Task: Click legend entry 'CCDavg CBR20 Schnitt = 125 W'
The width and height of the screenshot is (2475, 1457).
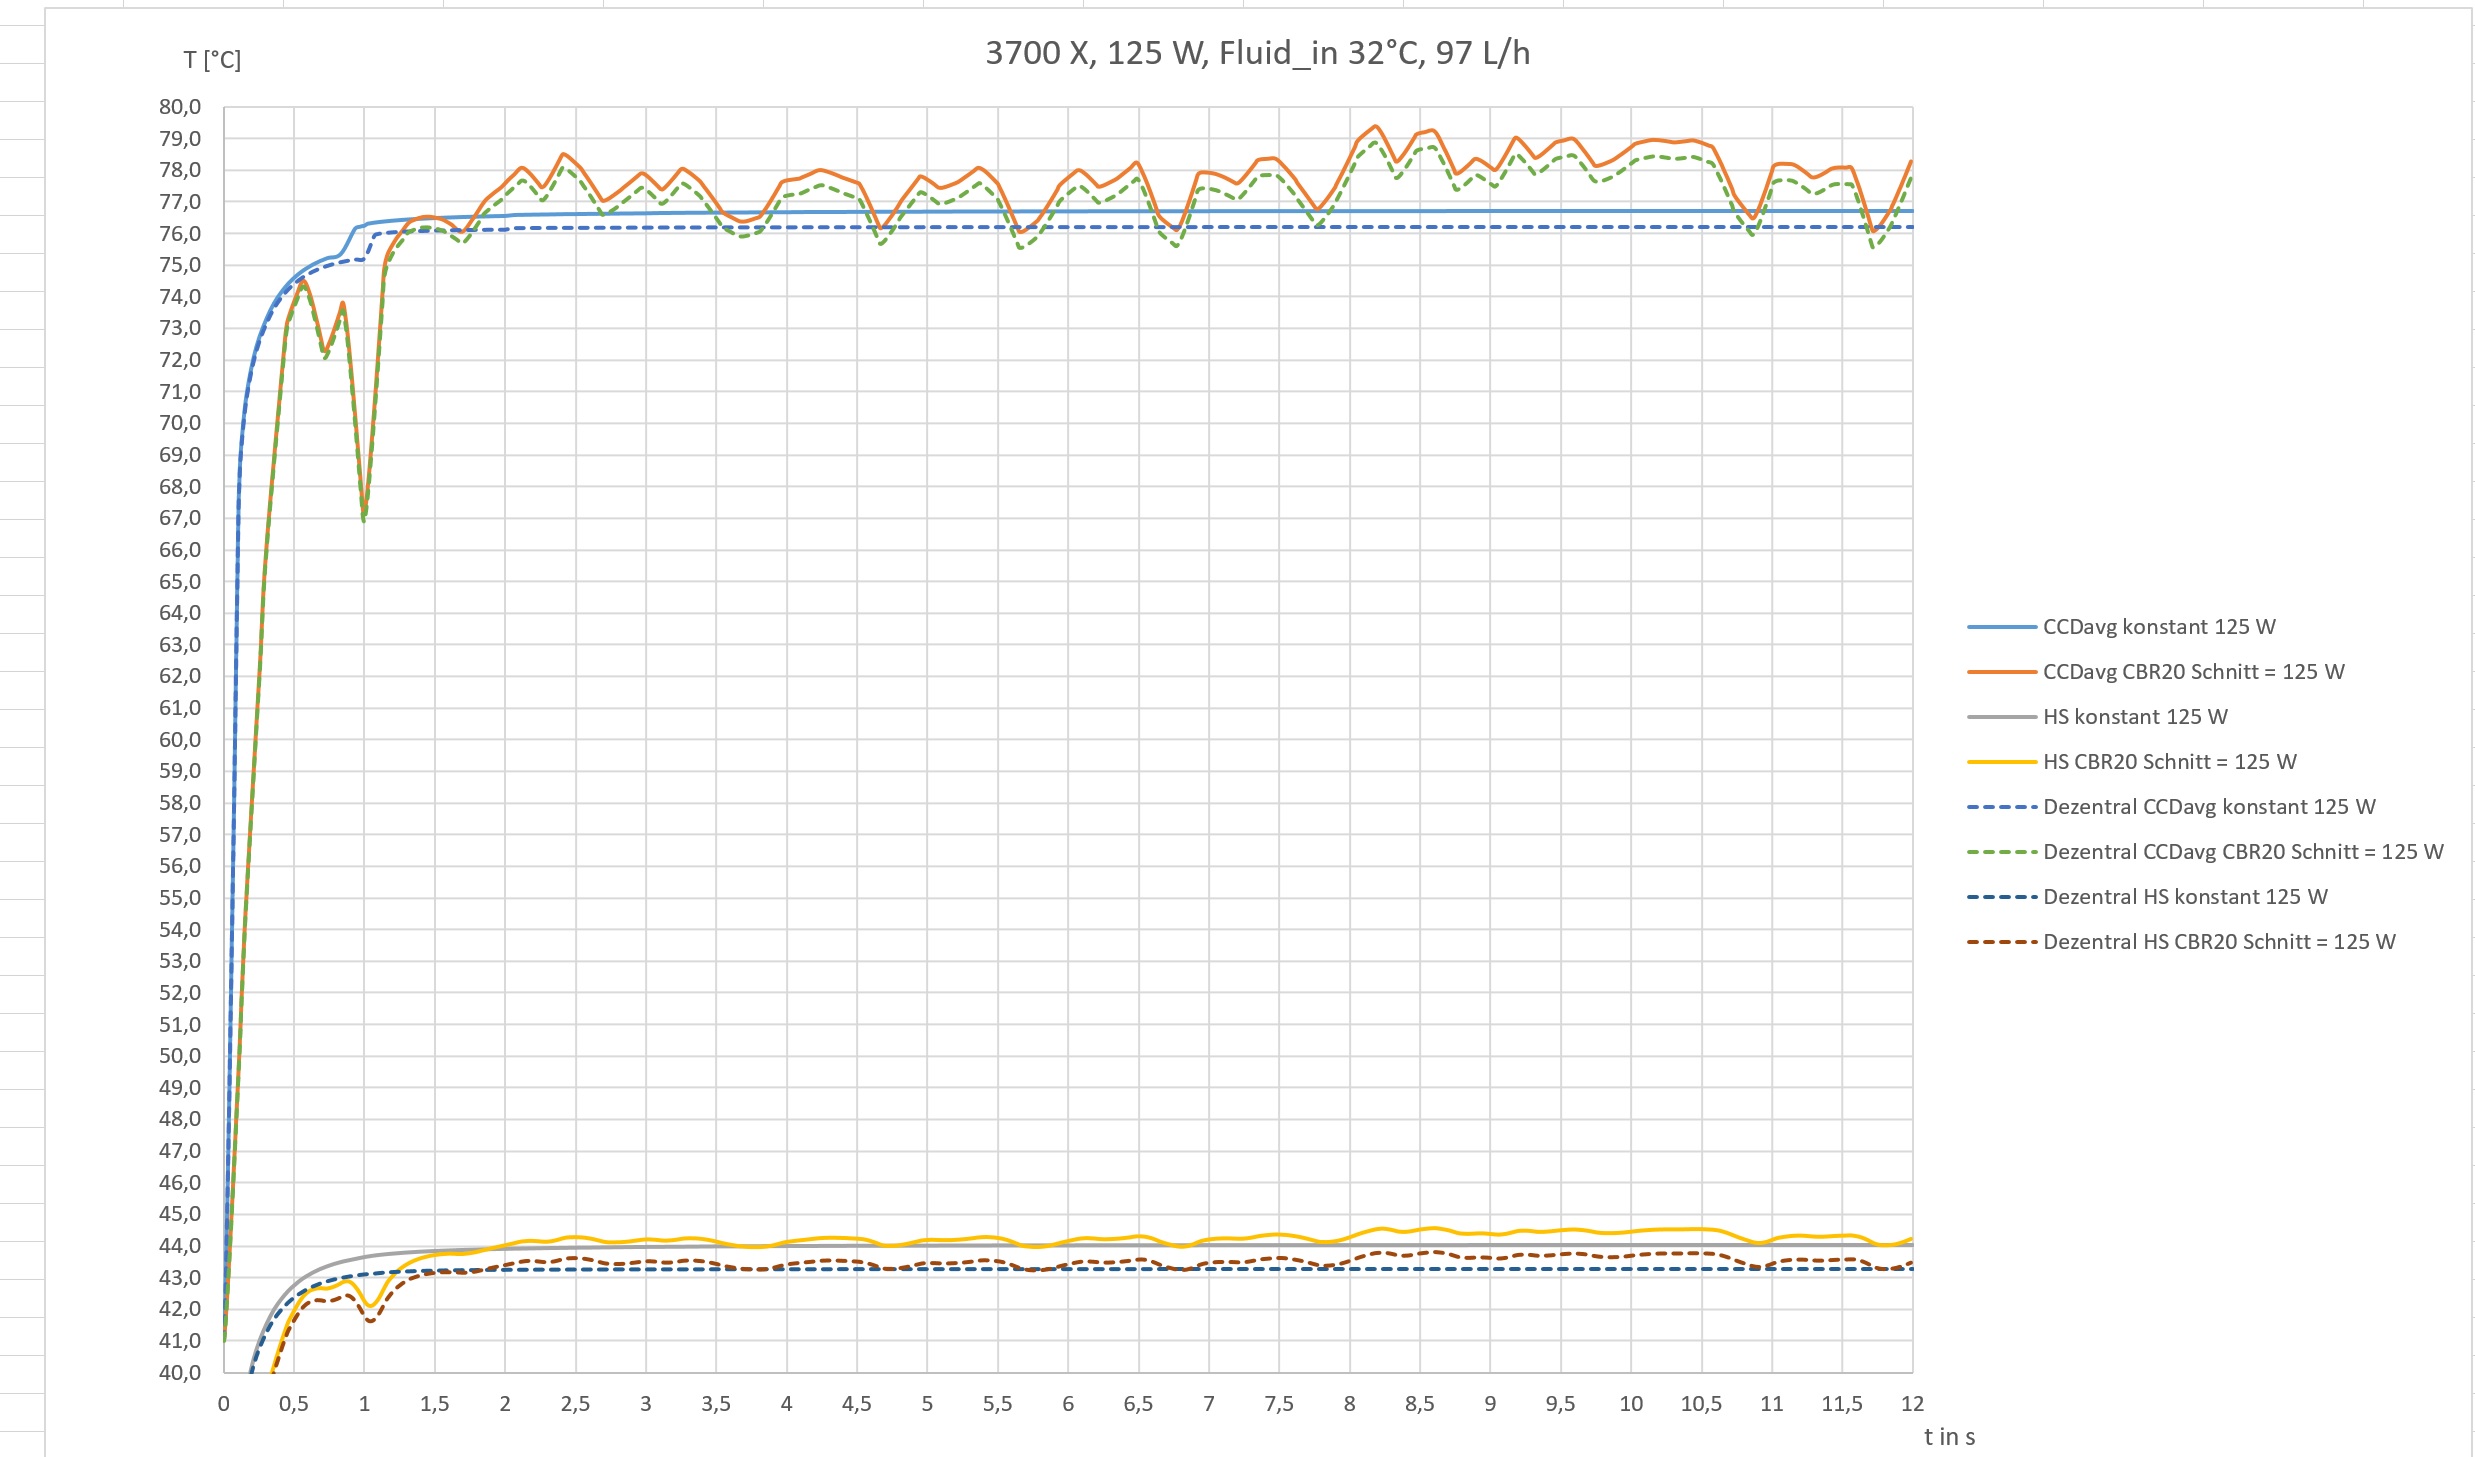Action: (2193, 672)
